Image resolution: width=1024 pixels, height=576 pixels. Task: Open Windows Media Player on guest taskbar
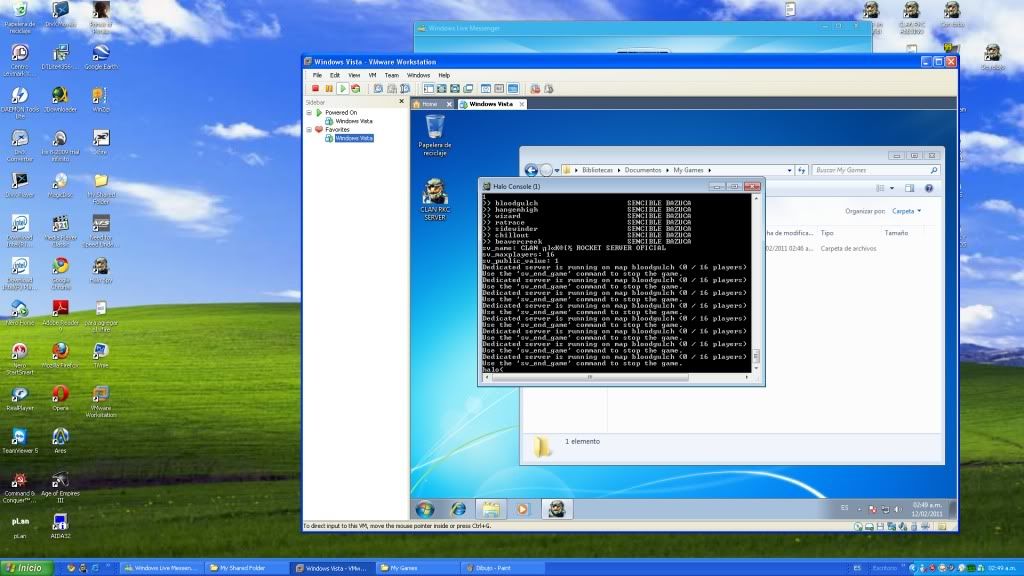click(522, 509)
